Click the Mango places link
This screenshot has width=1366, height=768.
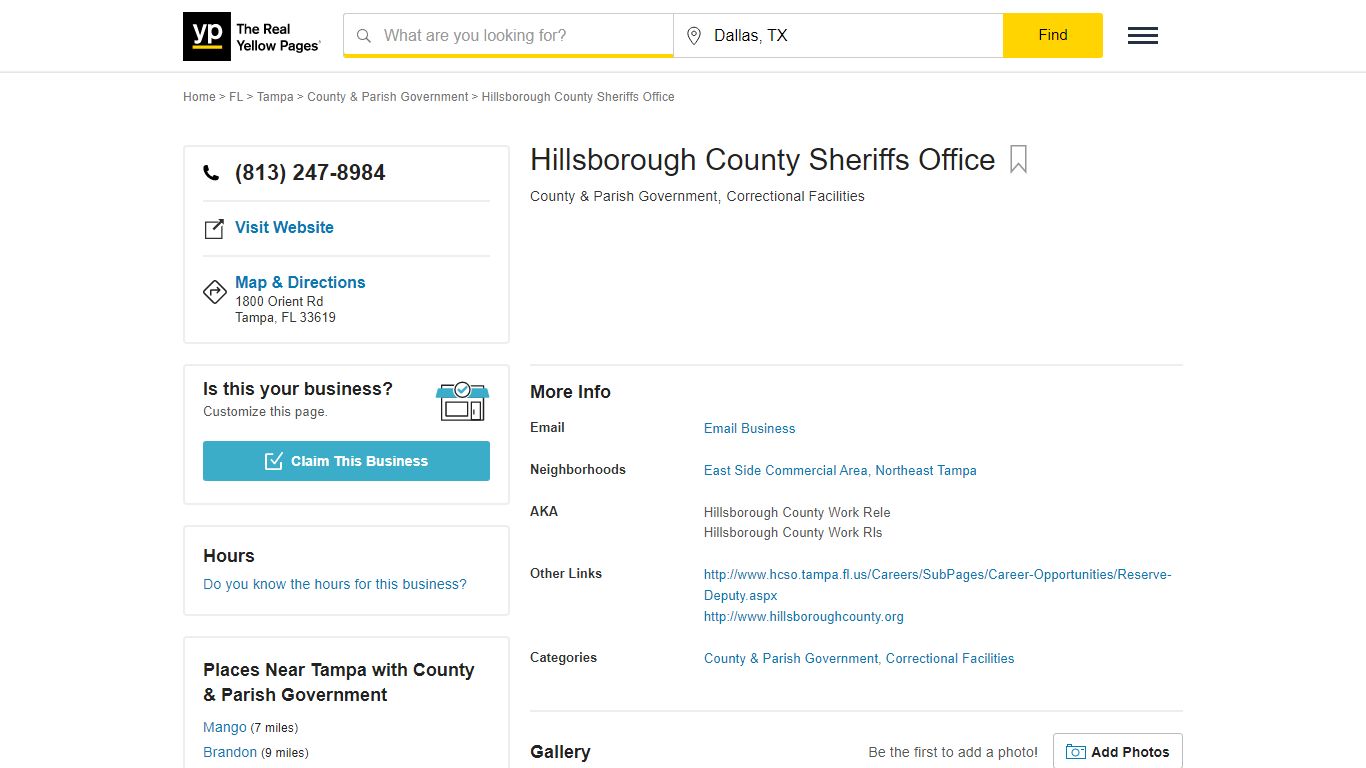point(224,727)
